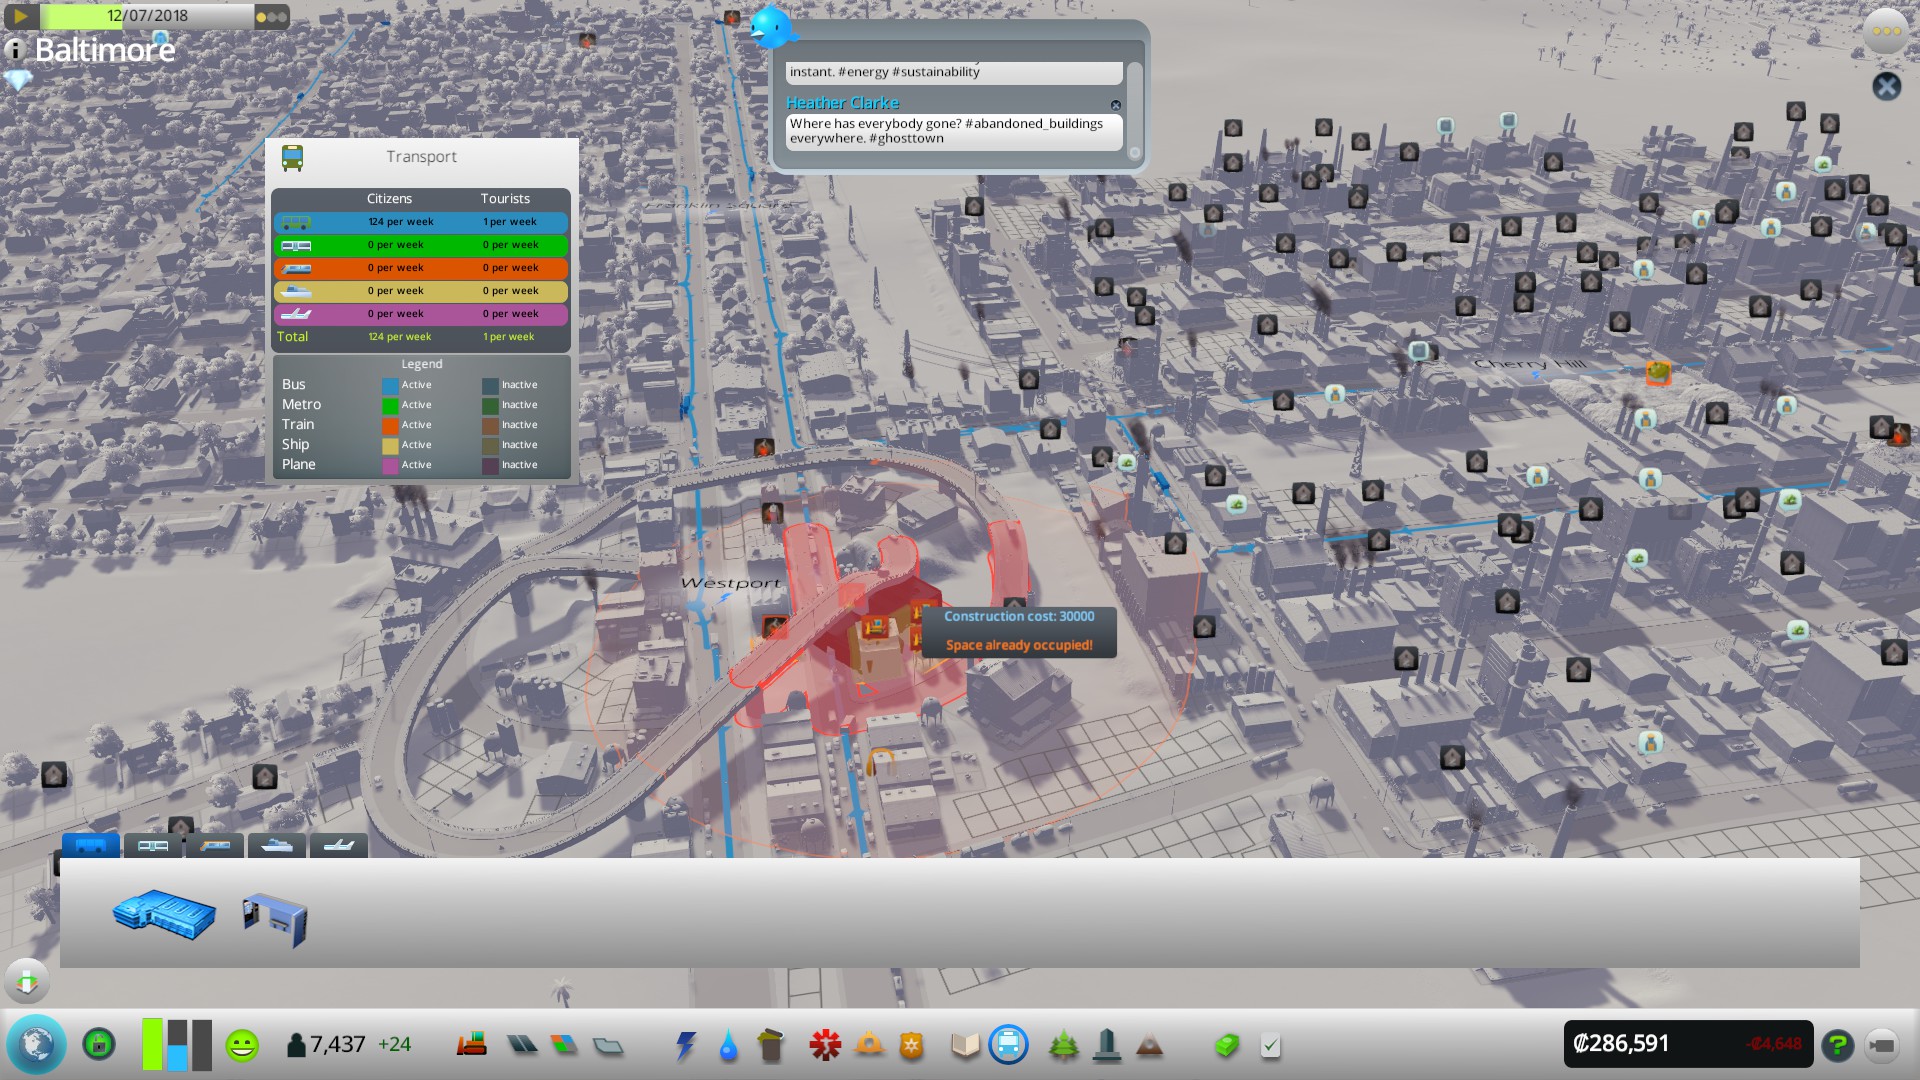Open city info beside Baltimore name

click(14, 50)
